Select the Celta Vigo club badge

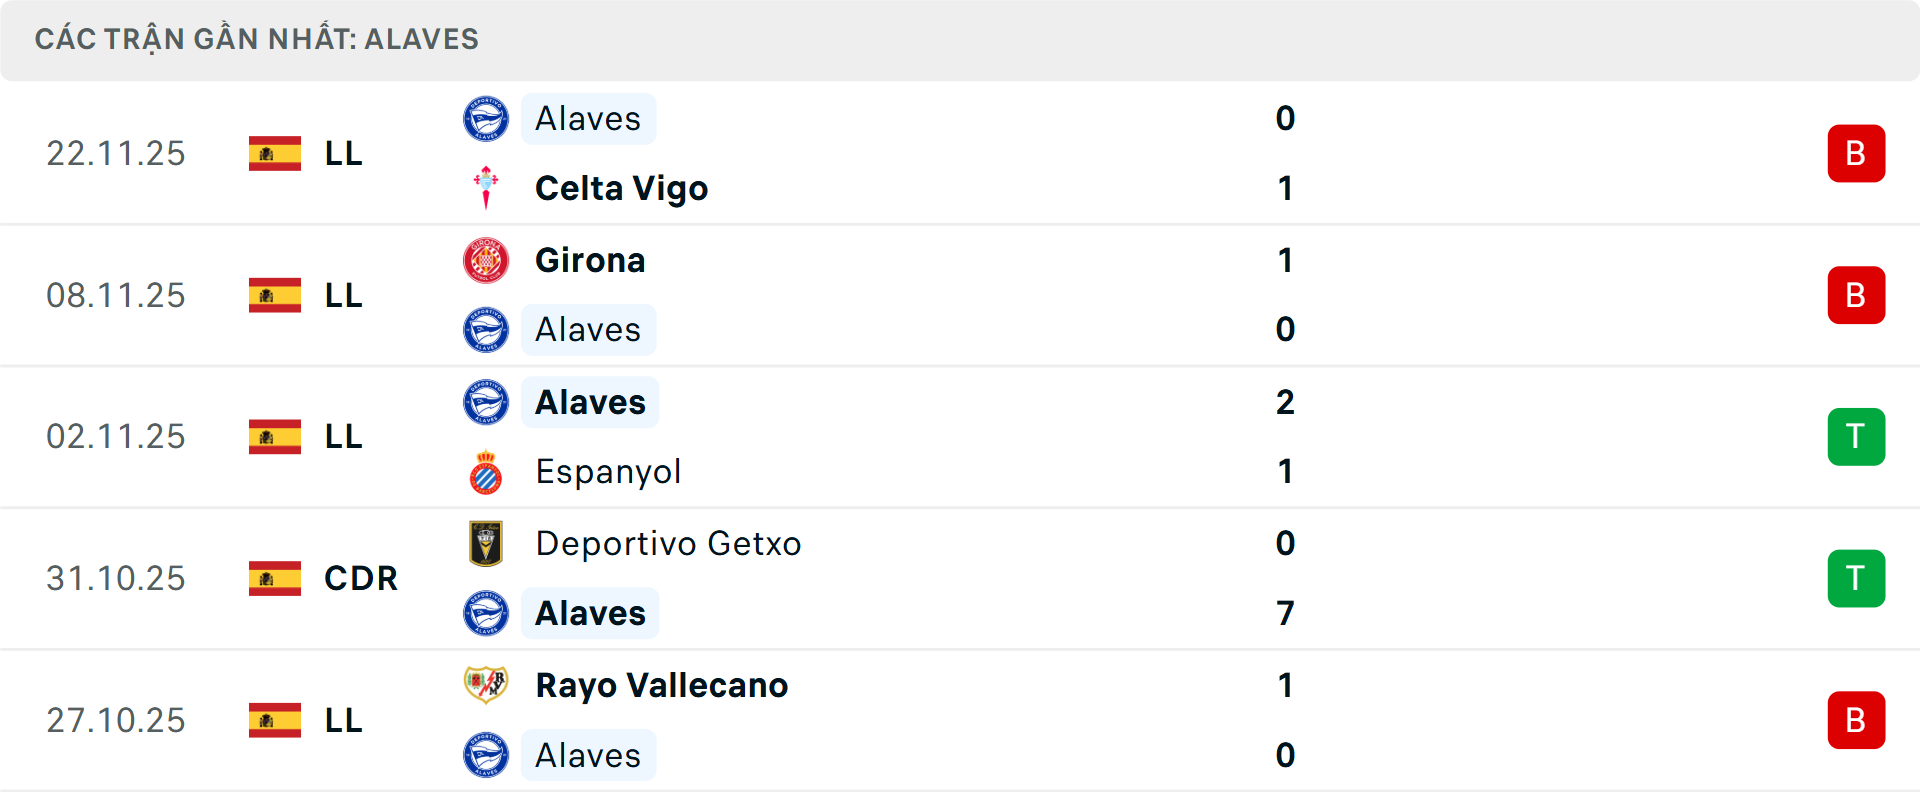(x=487, y=188)
